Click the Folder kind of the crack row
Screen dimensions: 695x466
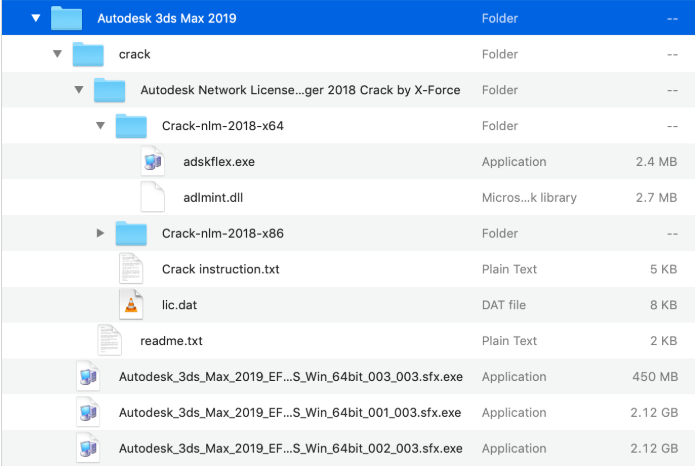(x=500, y=54)
